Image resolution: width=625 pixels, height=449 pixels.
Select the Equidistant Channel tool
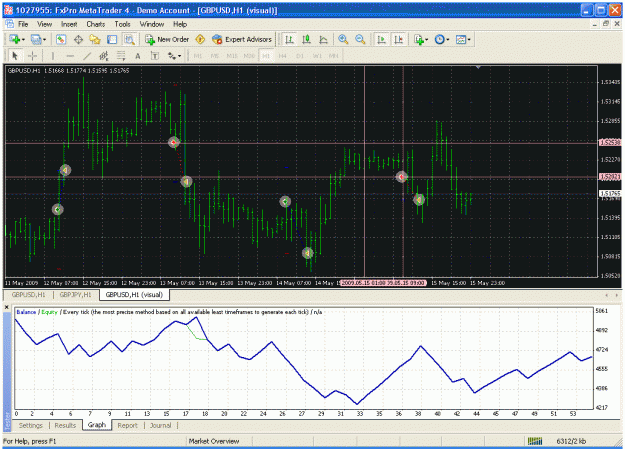104,56
